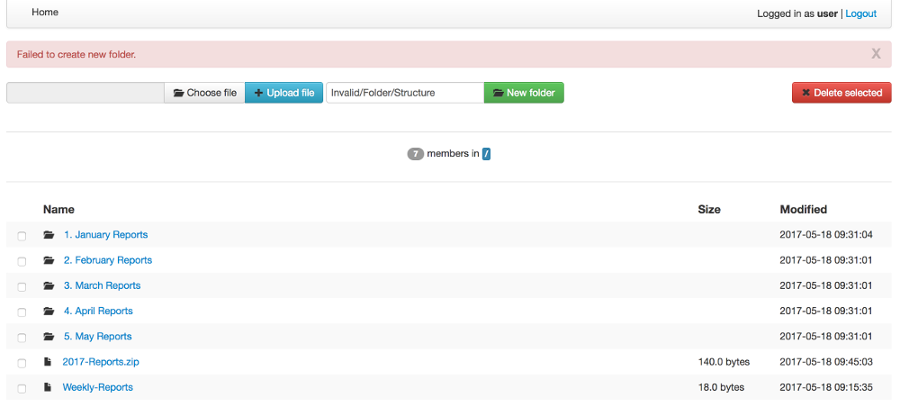This screenshot has height=416, width=900.
Task: Click the folder icon beside February Reports
Action: click(48, 260)
